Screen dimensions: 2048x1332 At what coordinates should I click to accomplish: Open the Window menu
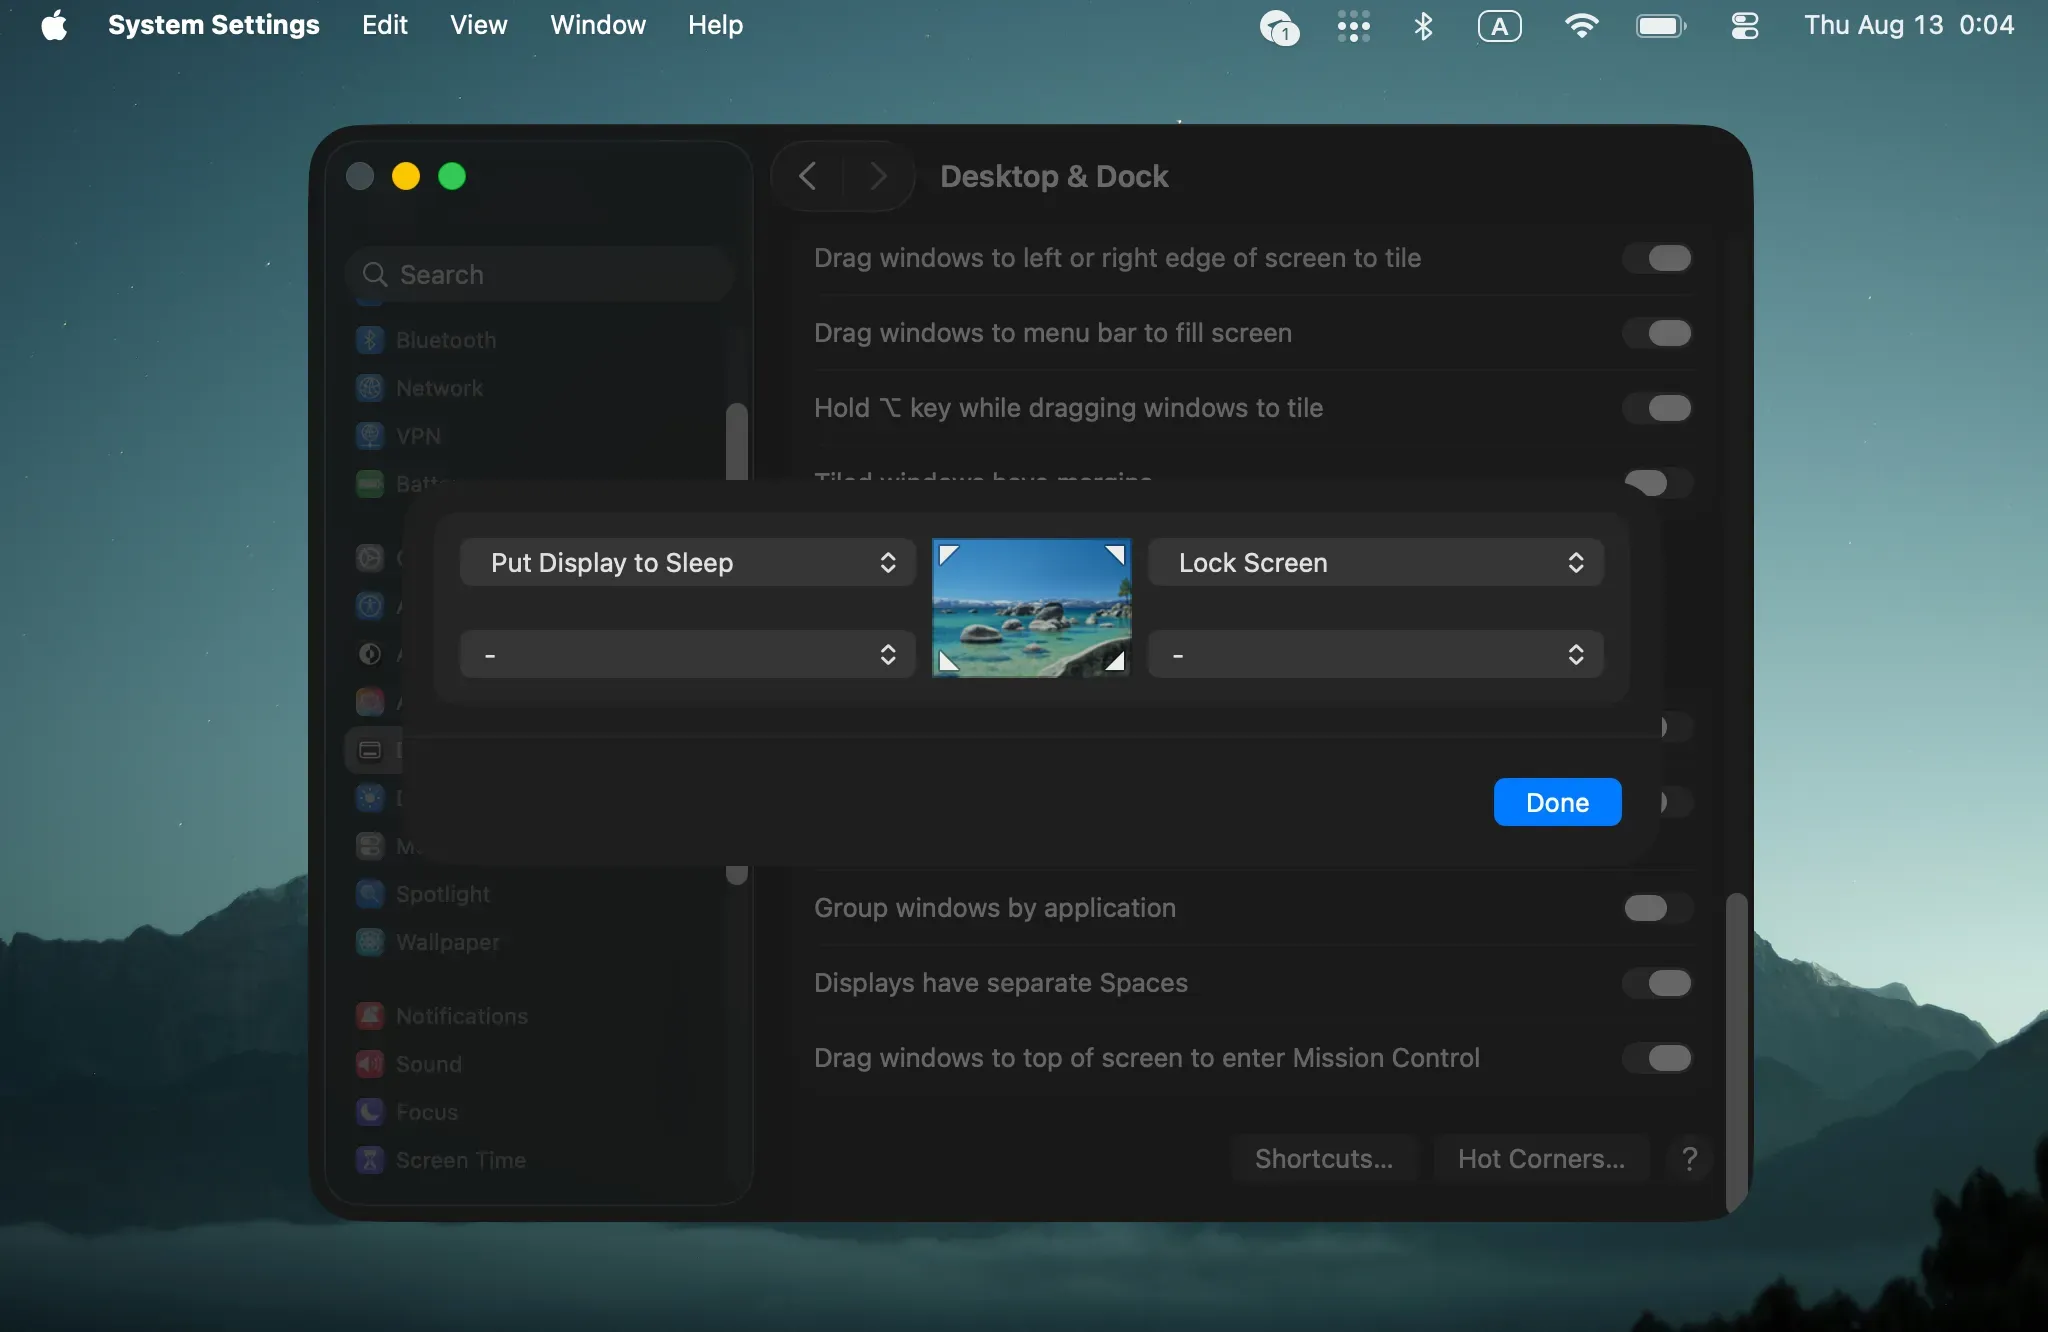[x=598, y=25]
